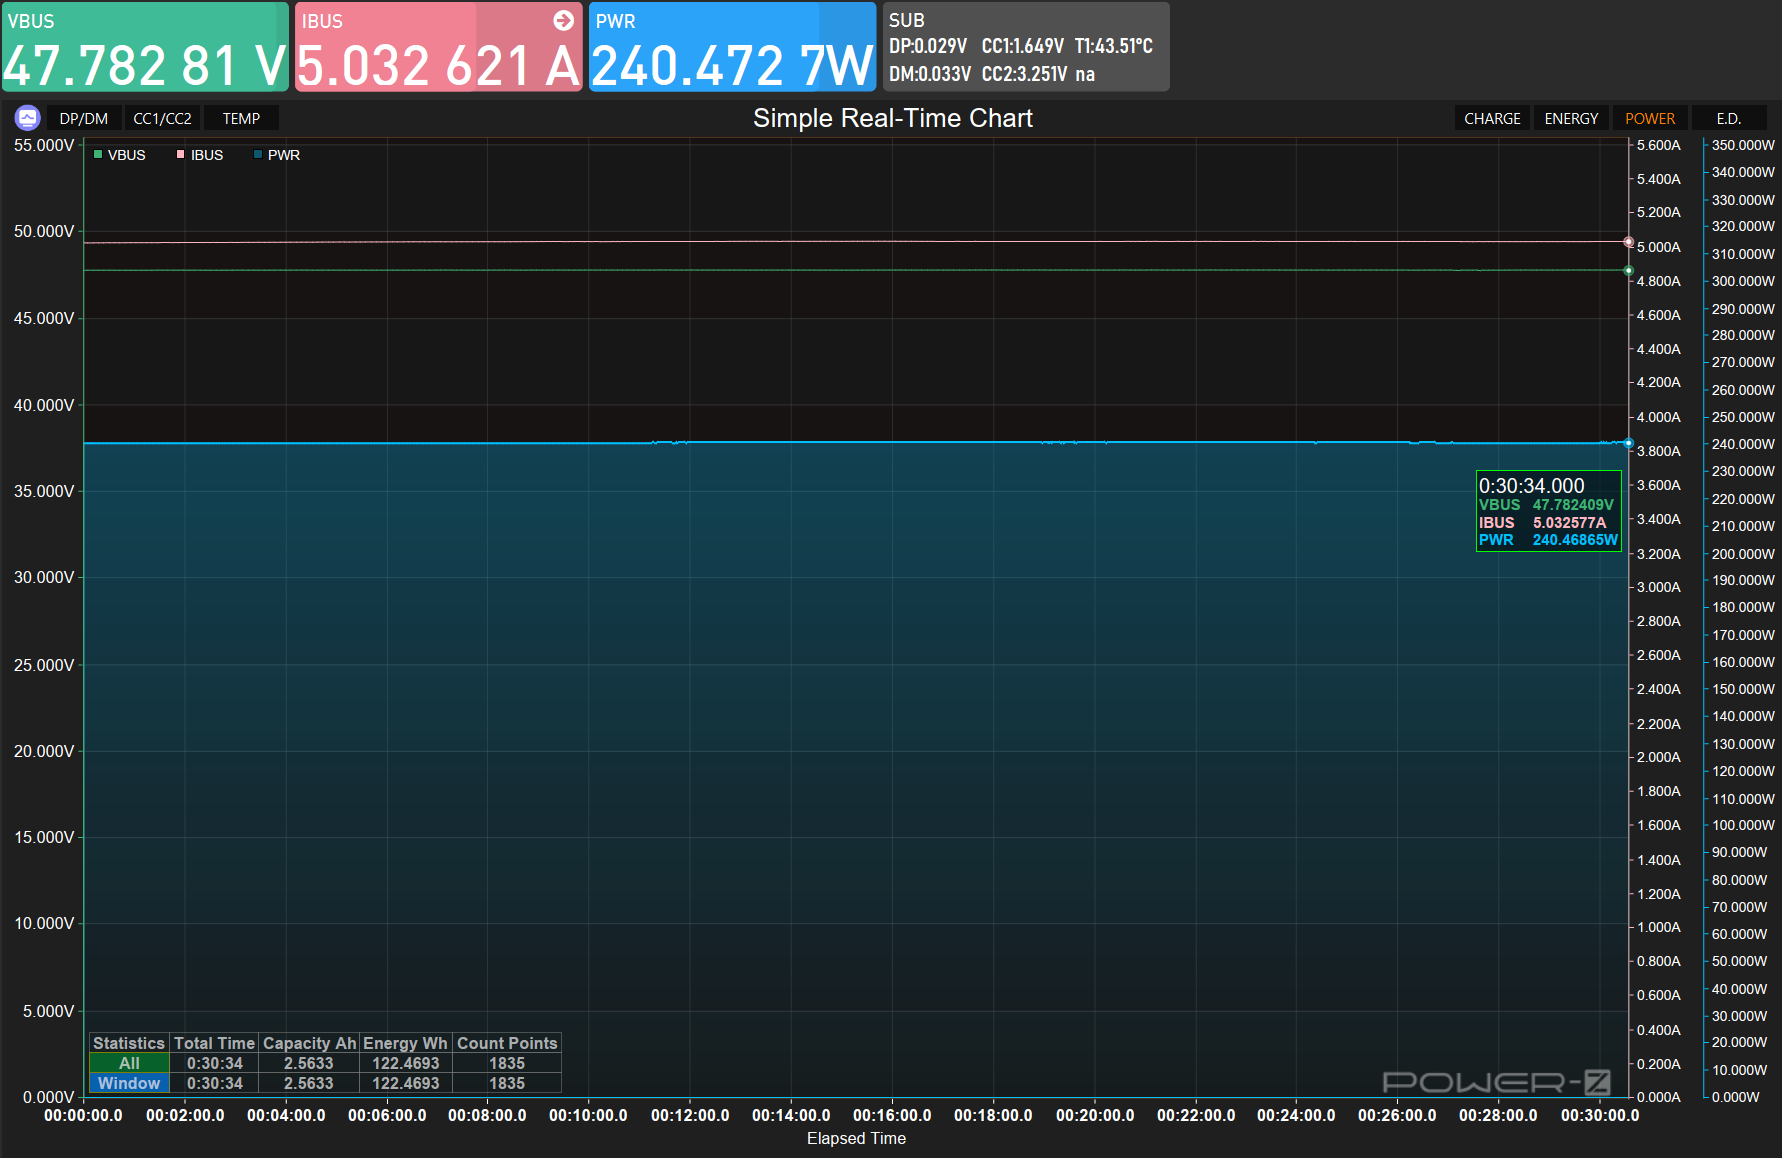Select the ENERGY view tab
This screenshot has height=1158, width=1782.
pyautogui.click(x=1571, y=118)
